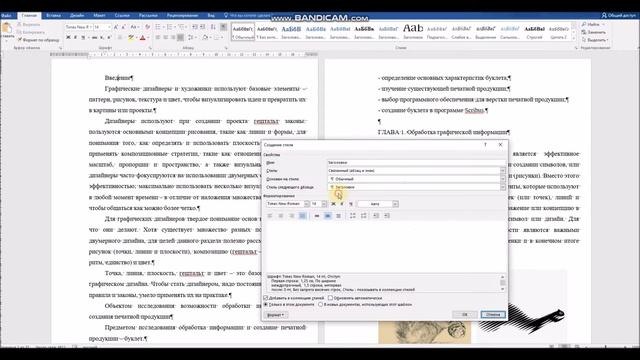The image size is (640, 360).
Task: Open the dialog font name dropdown
Action: (307, 204)
